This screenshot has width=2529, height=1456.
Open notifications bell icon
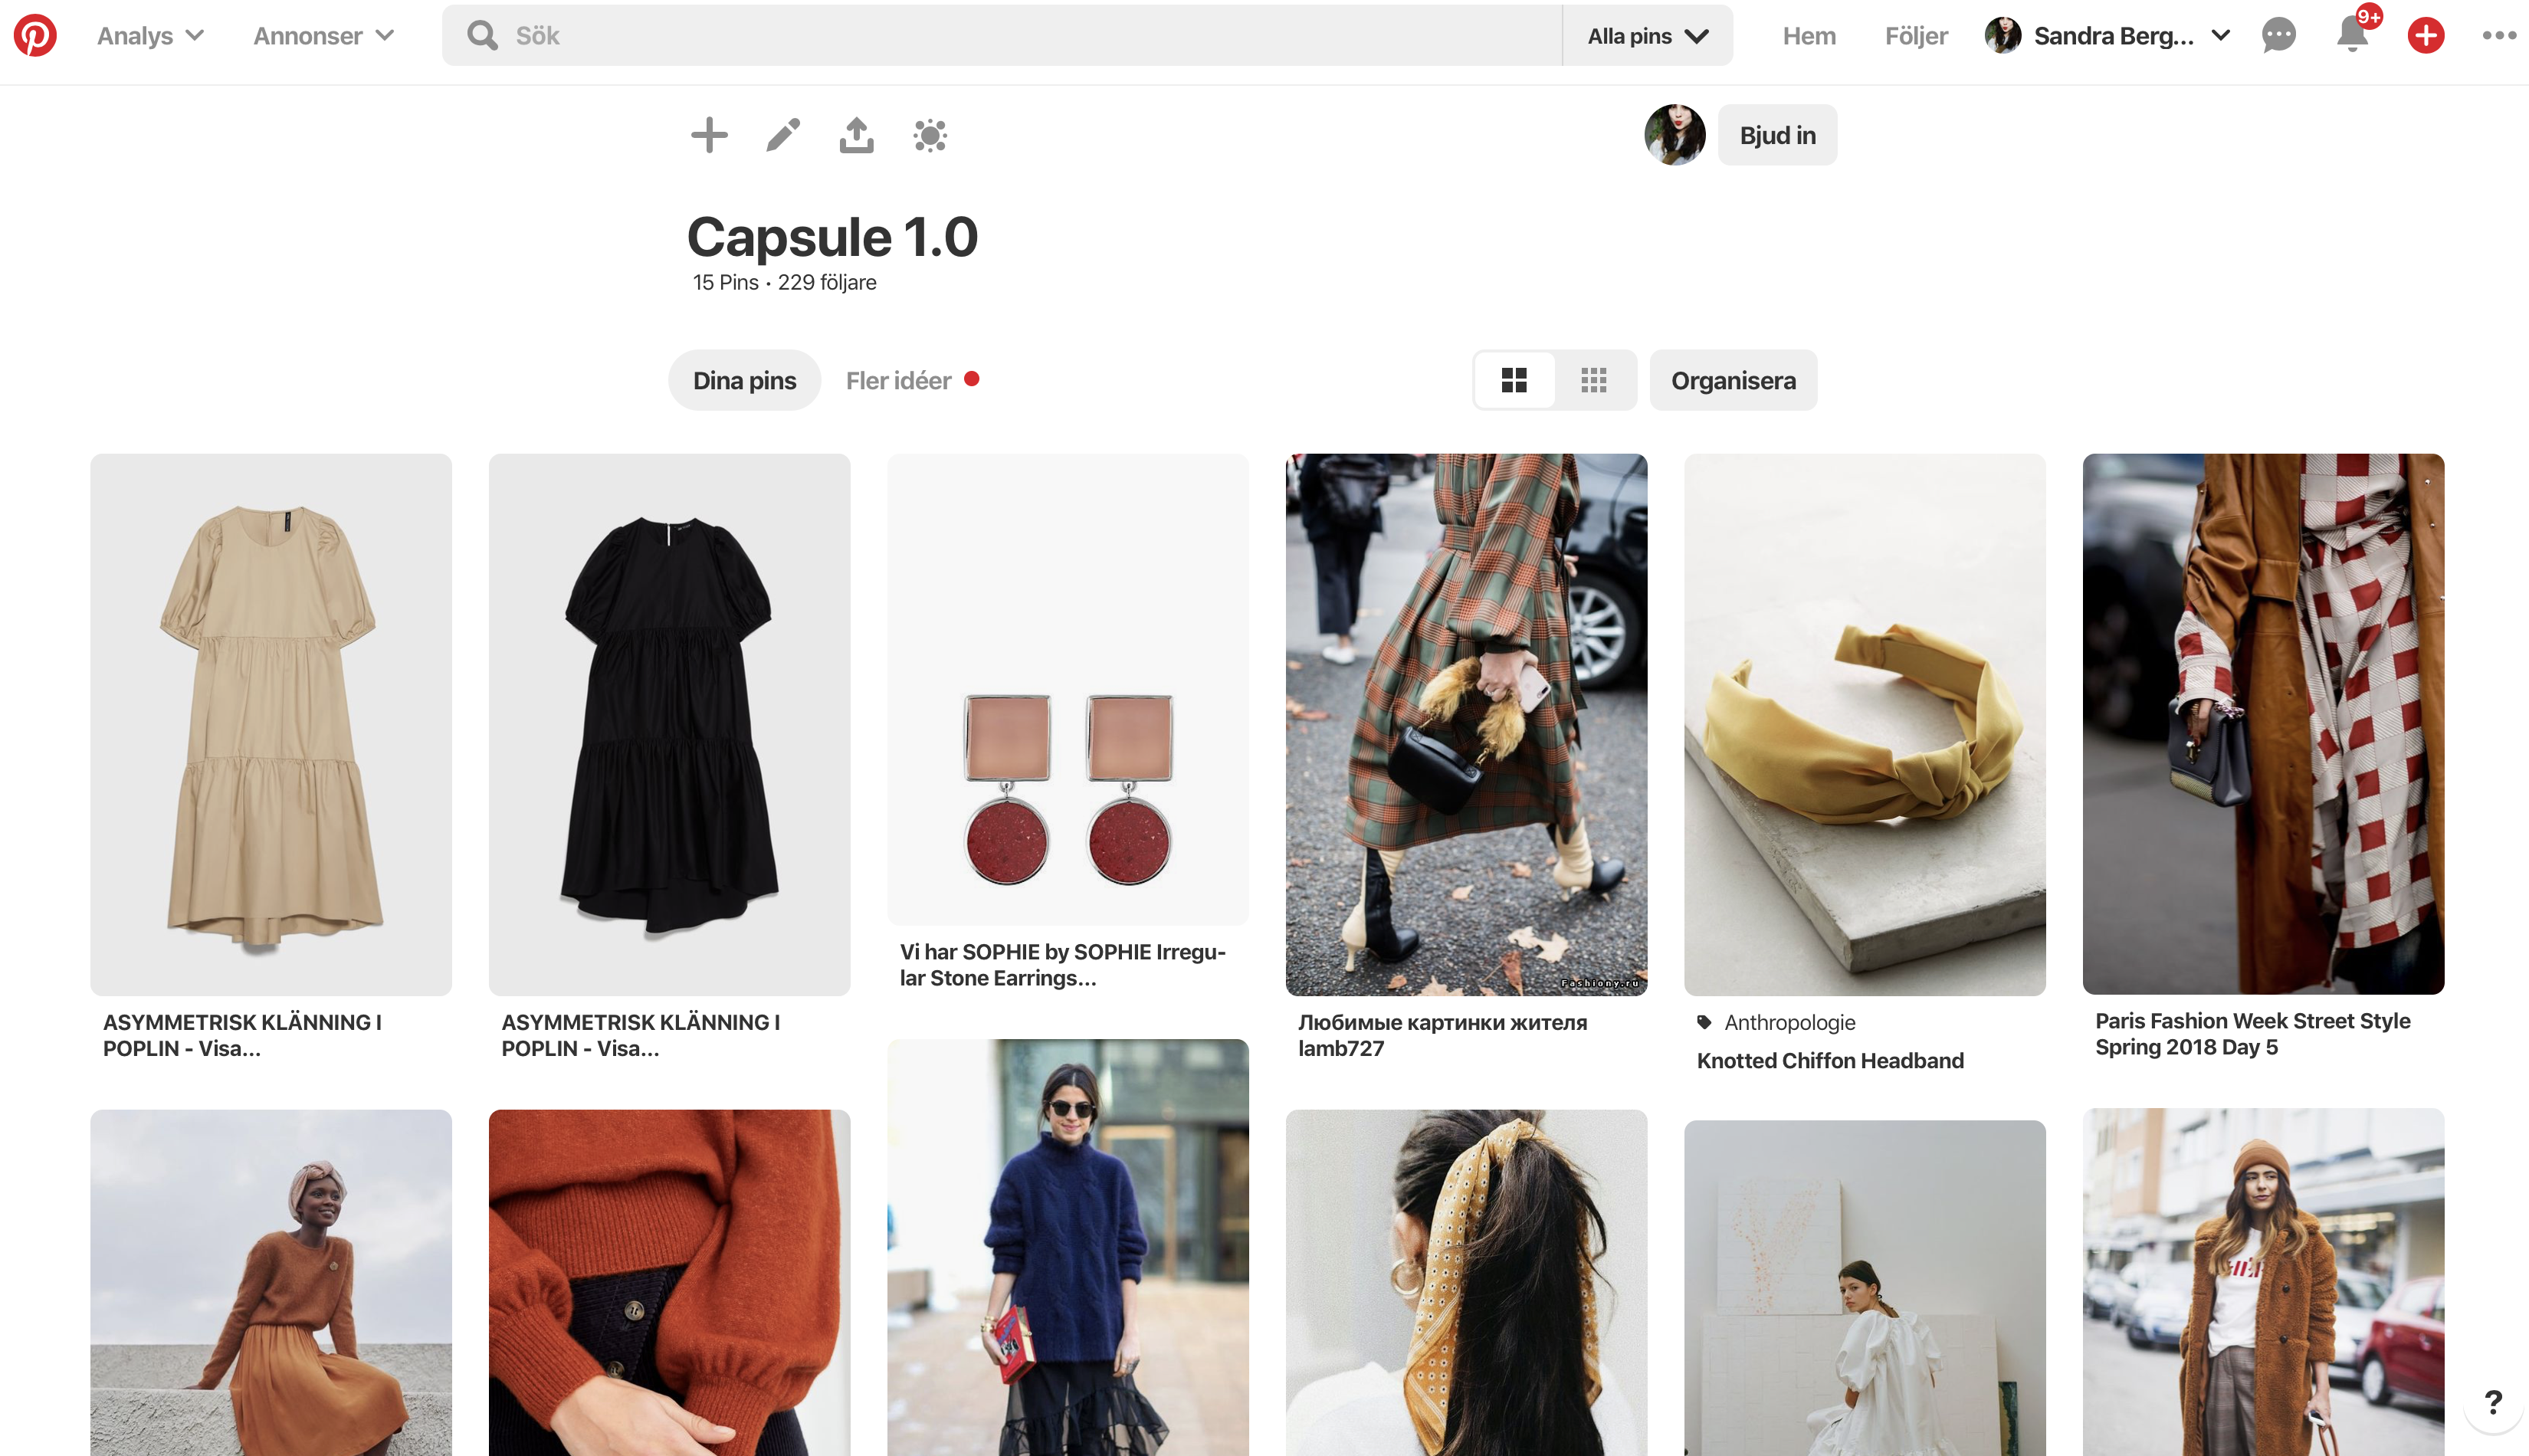tap(2351, 34)
